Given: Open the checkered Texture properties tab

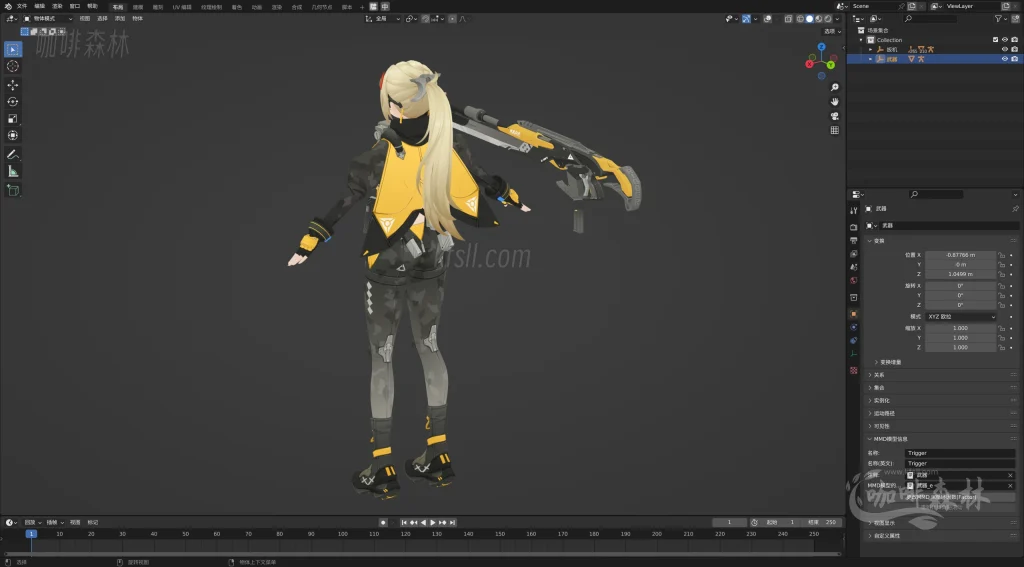Looking at the screenshot, I should point(854,370).
